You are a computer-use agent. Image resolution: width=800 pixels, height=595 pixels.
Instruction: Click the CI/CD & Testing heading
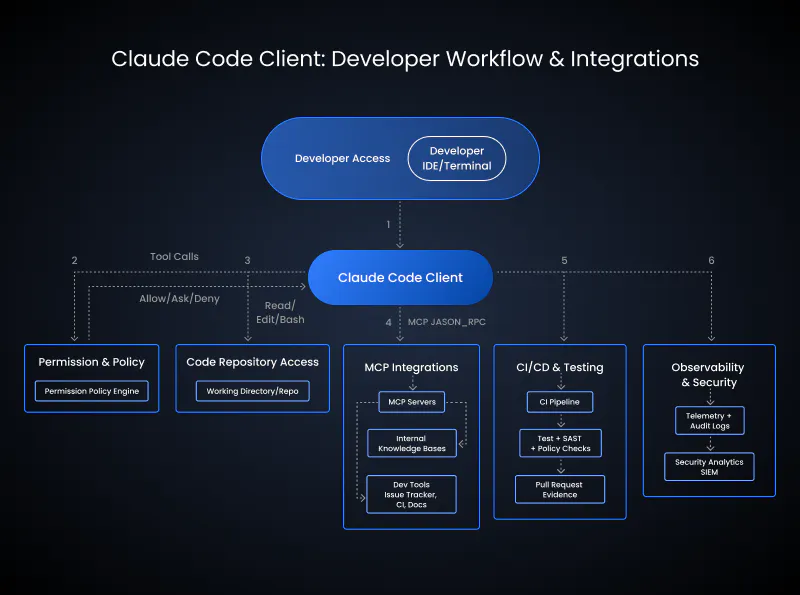click(560, 367)
